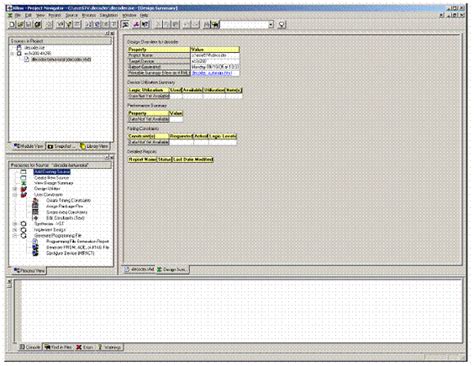The height and width of the screenshot is (366, 474).
Task: Select decoder-behavioral source file in tree
Action: pos(61,59)
